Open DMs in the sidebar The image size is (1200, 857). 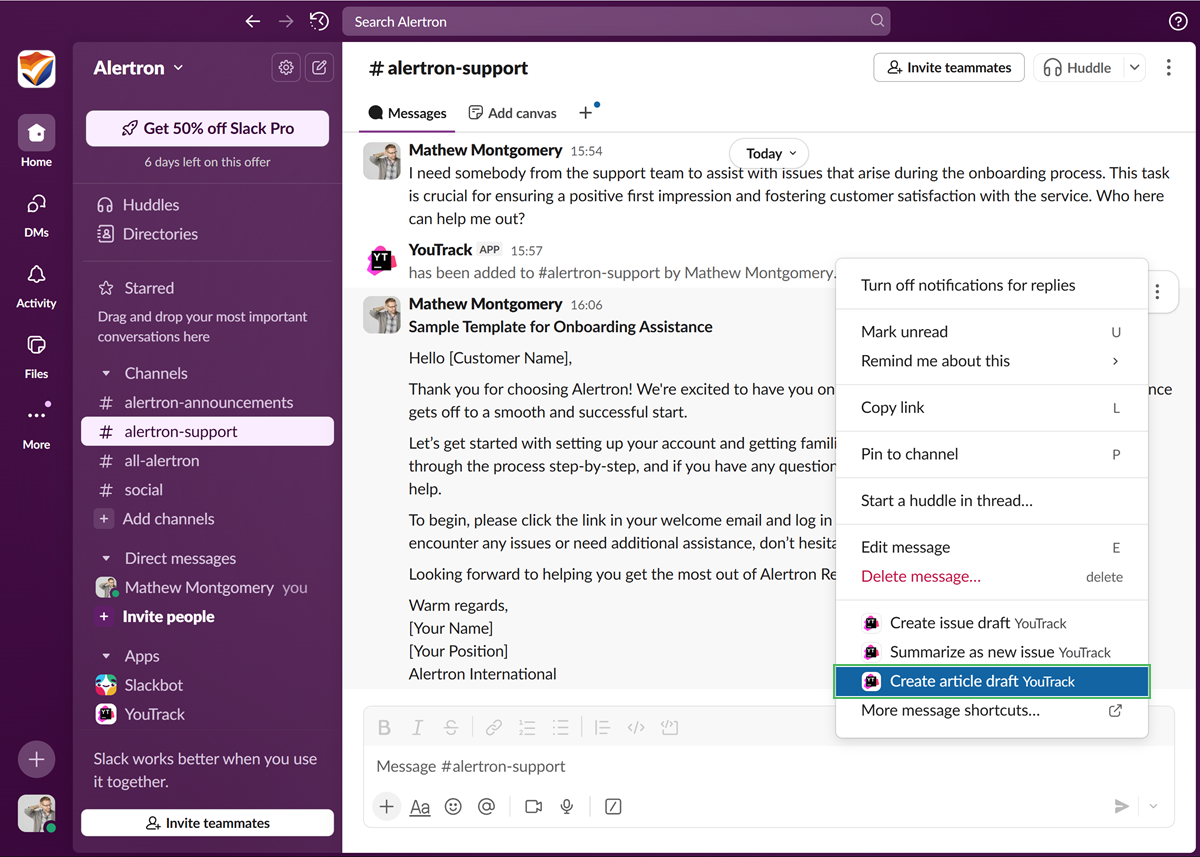pos(36,214)
